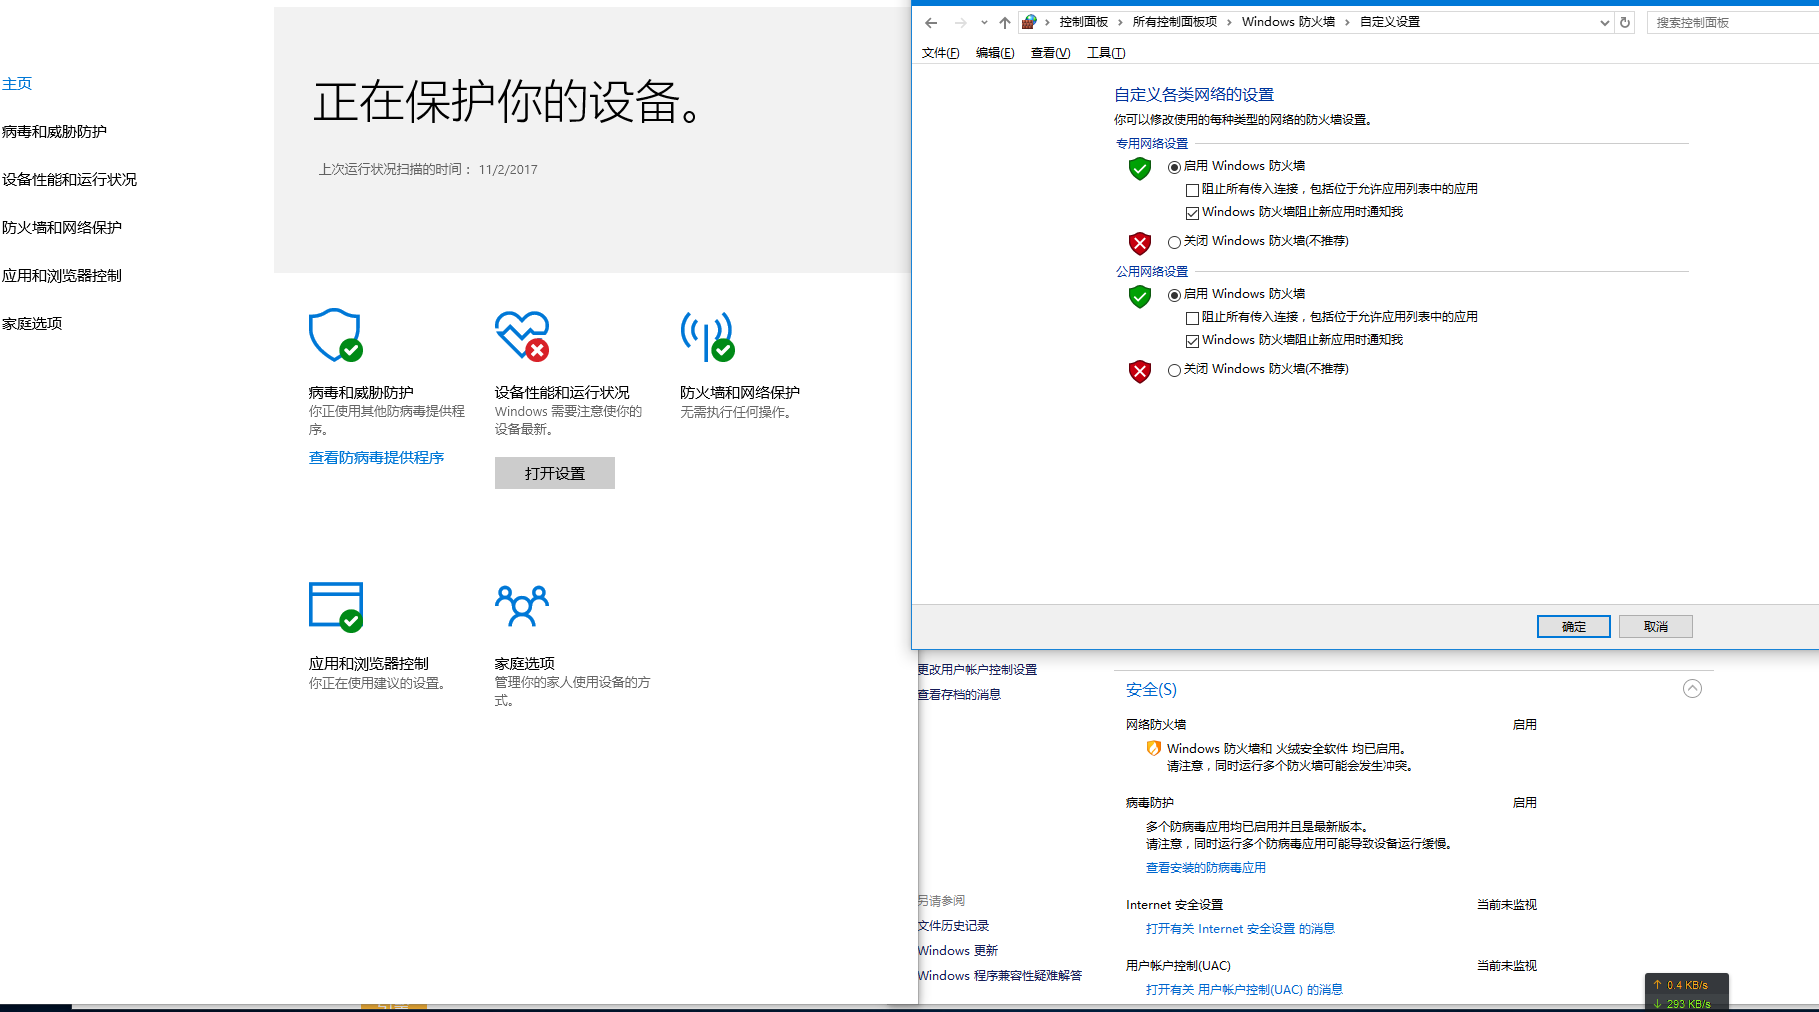Viewport: 1819px width, 1012px height.
Task: Open the 编辑(E) menu
Action: pyautogui.click(x=995, y=53)
